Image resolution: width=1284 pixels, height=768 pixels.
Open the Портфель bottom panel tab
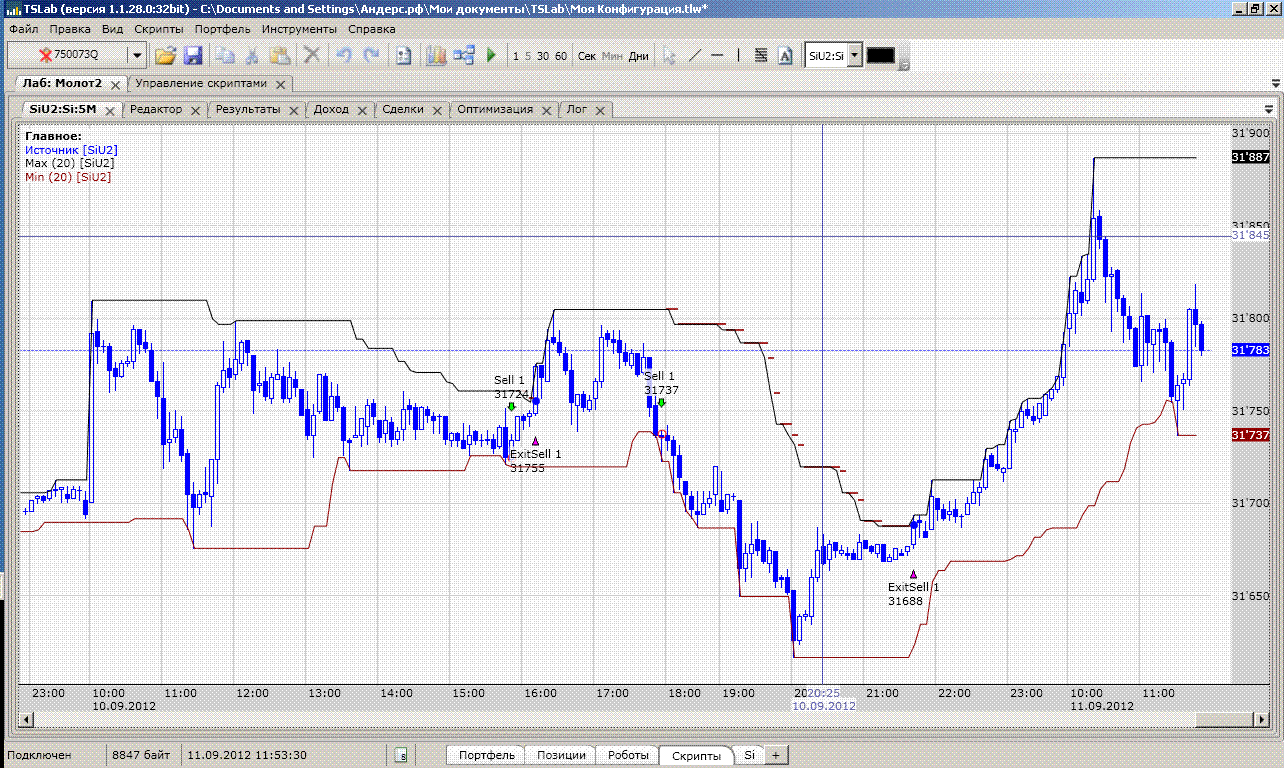point(486,755)
